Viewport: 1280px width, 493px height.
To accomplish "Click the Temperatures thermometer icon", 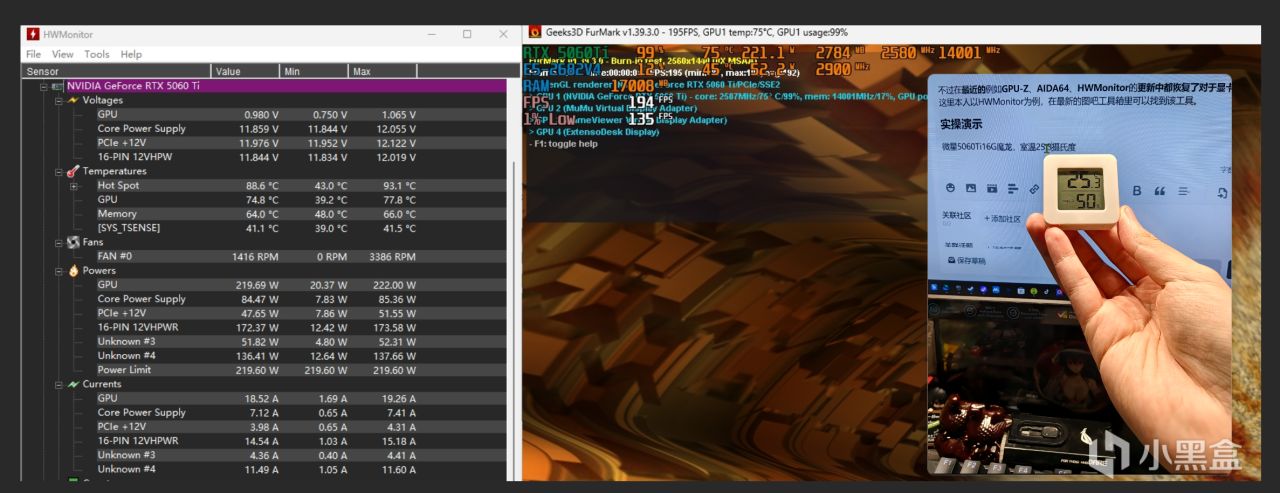I will tap(73, 171).
